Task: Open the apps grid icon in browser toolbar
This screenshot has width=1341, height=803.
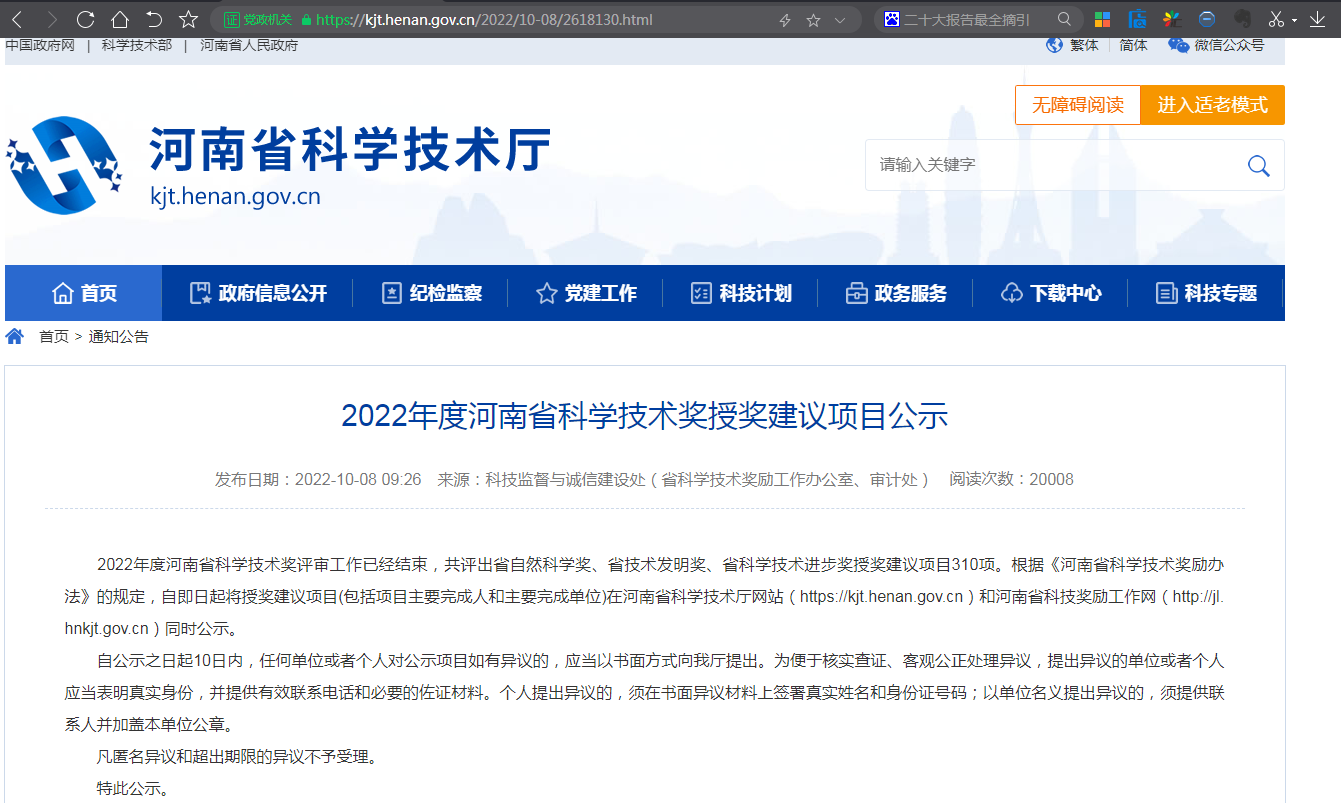Action: 1104,18
